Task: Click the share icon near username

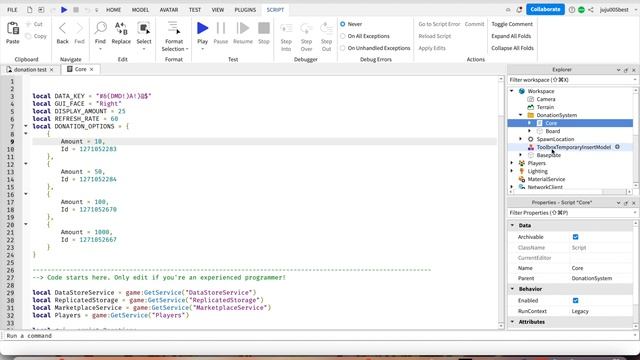Action: (591, 9)
